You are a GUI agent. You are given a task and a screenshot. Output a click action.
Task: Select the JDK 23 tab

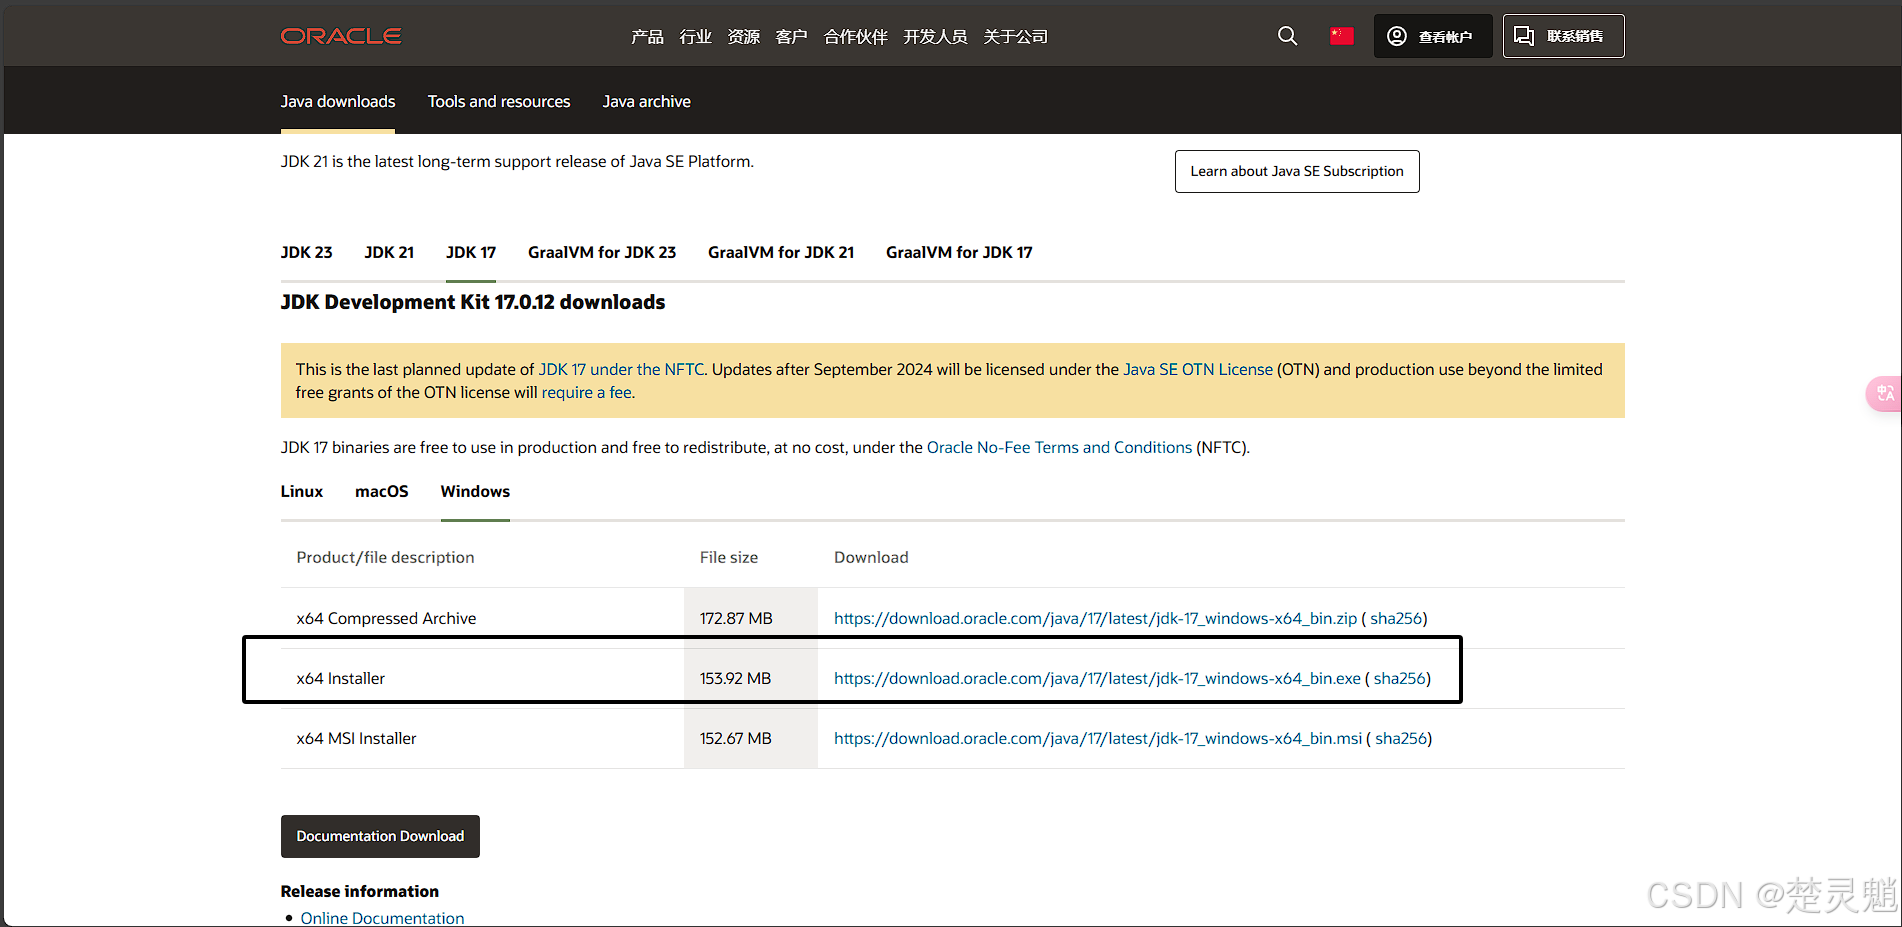coord(306,252)
